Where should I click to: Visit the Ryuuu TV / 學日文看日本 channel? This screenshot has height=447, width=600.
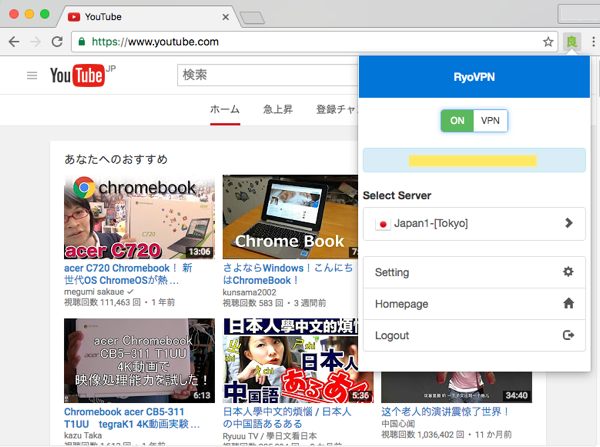coord(270,436)
